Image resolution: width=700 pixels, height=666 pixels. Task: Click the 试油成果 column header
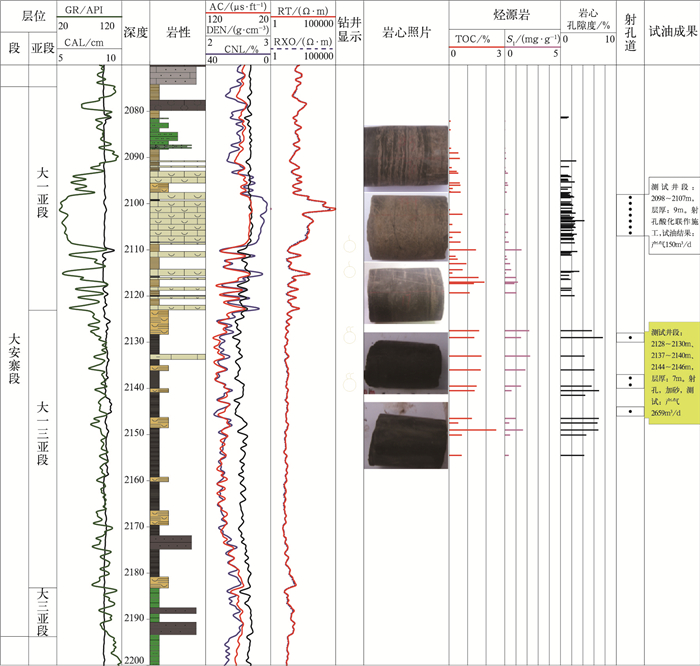coord(672,32)
